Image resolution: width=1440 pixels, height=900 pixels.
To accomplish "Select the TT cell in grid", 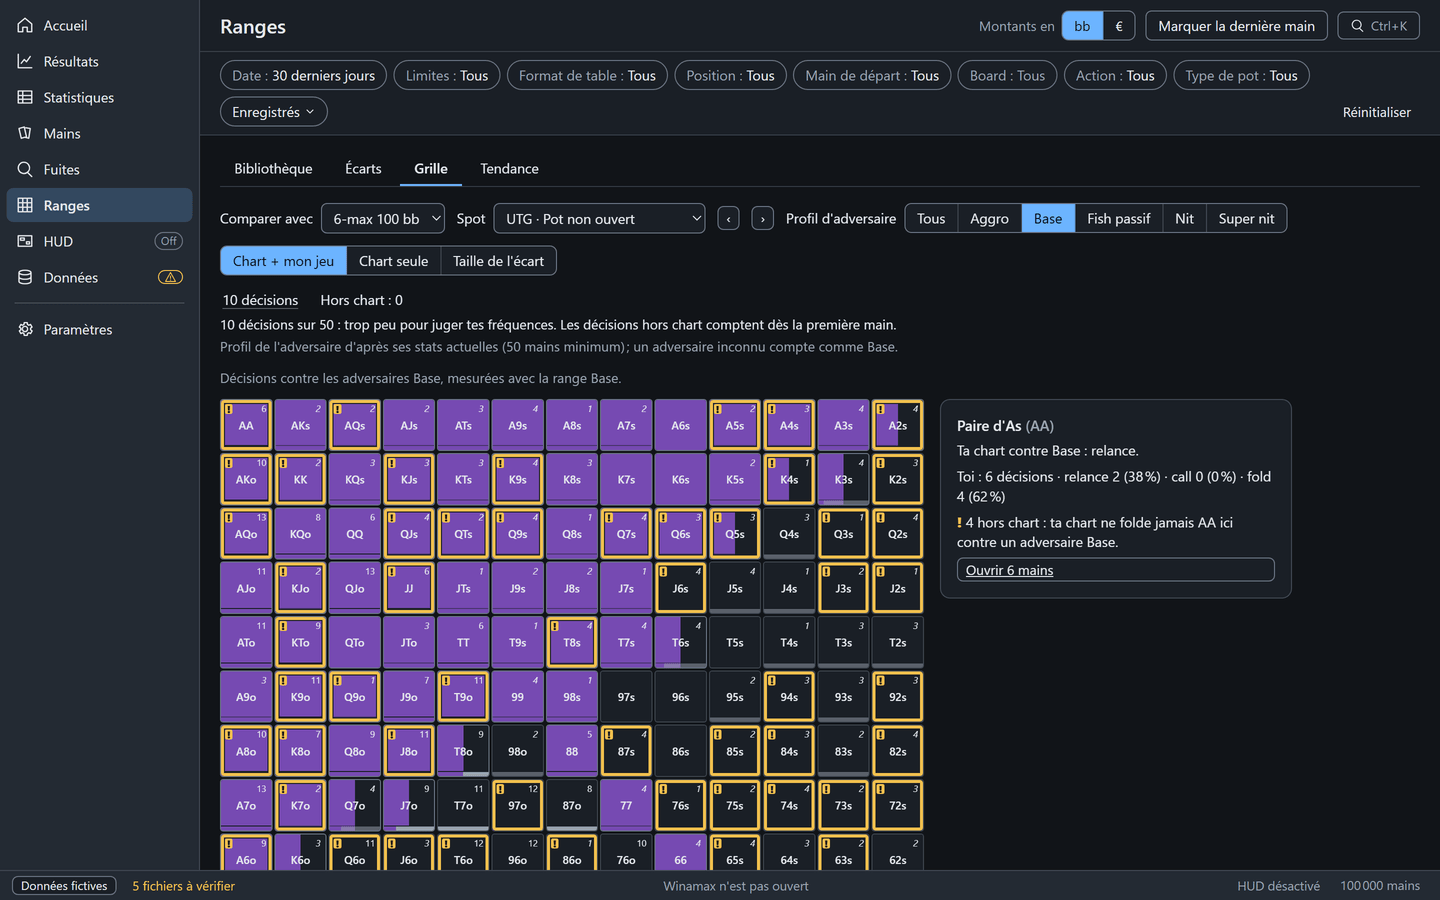I will click(x=463, y=642).
